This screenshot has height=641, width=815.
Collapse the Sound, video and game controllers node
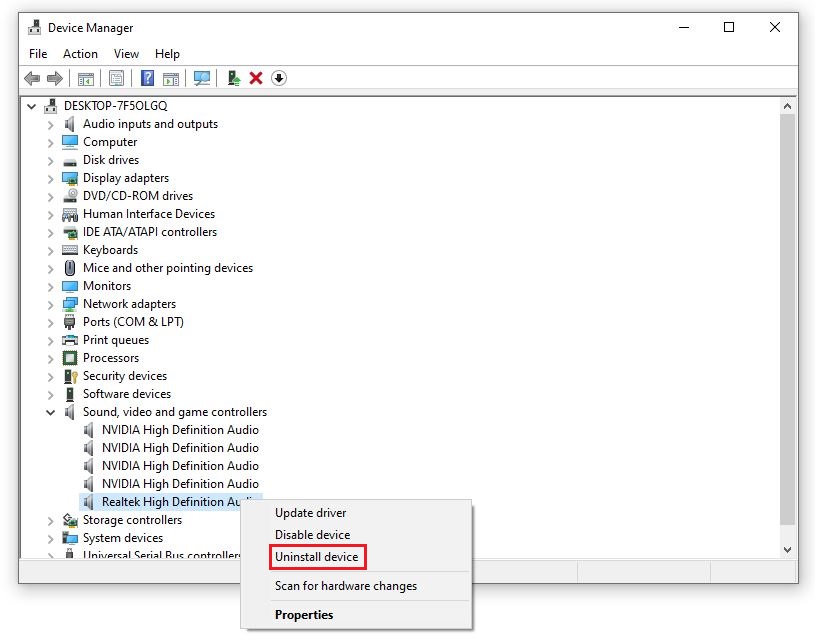click(51, 412)
